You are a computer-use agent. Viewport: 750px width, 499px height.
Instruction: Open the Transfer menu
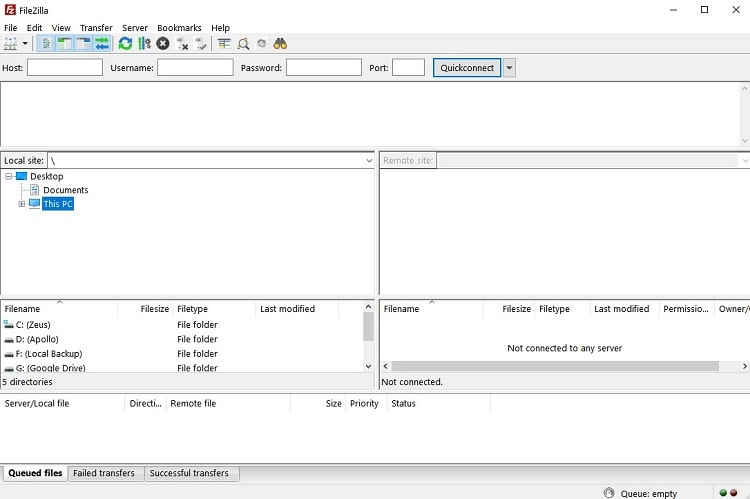coord(96,28)
